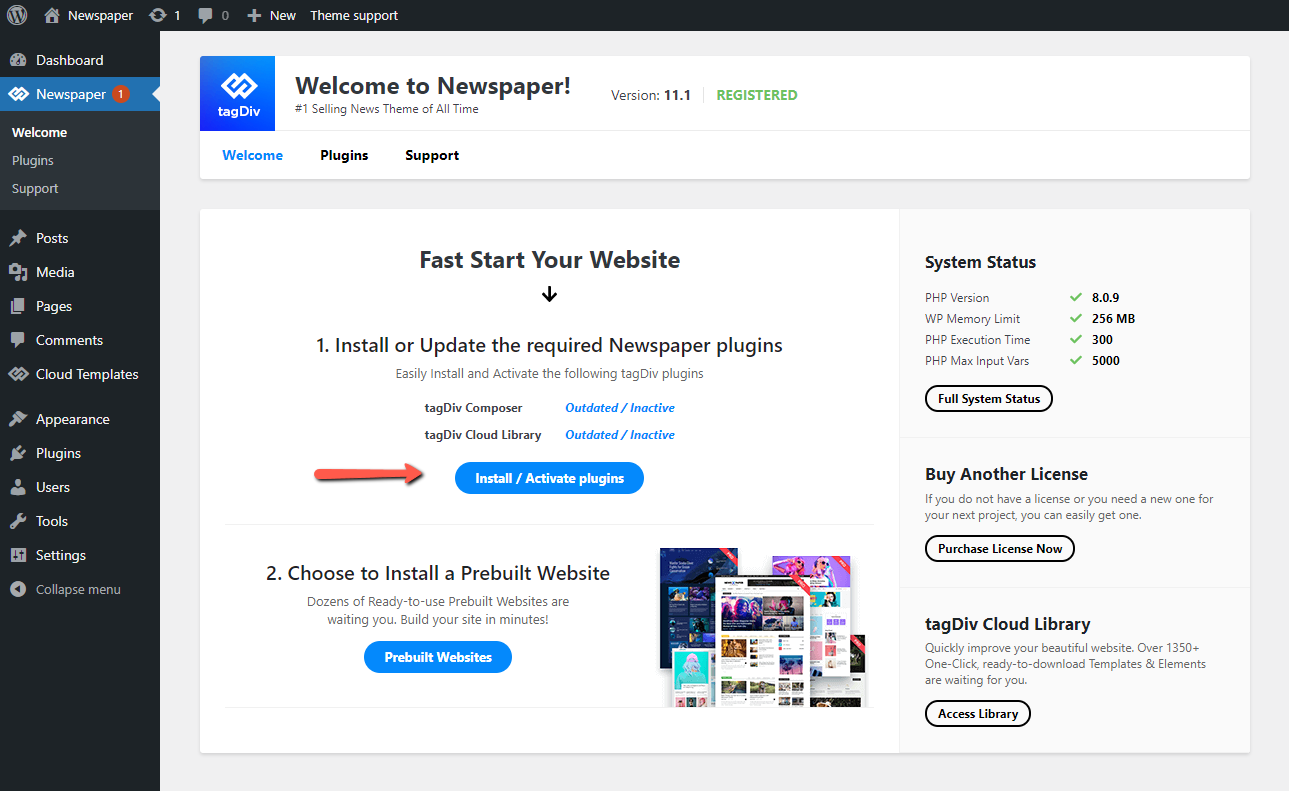Open Cloud Templates in the sidebar
This screenshot has height=791, width=1289.
87,374
